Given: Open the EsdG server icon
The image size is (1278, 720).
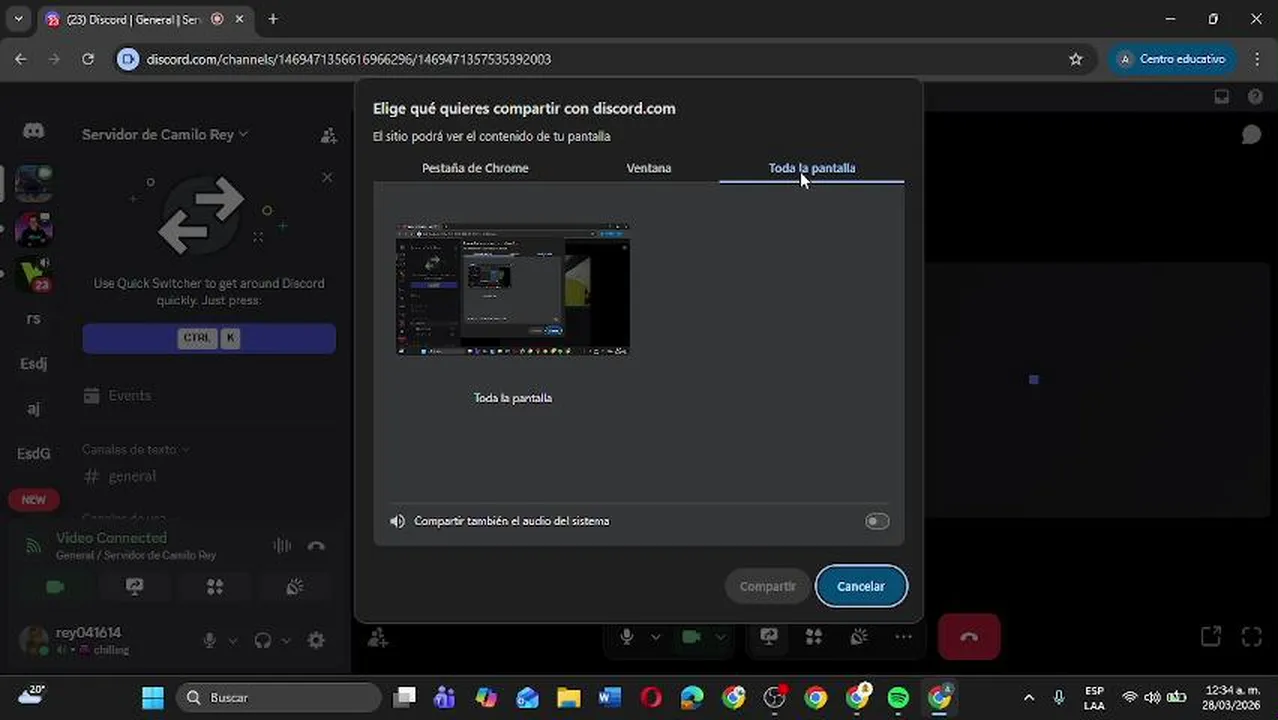Looking at the screenshot, I should pos(33,454).
